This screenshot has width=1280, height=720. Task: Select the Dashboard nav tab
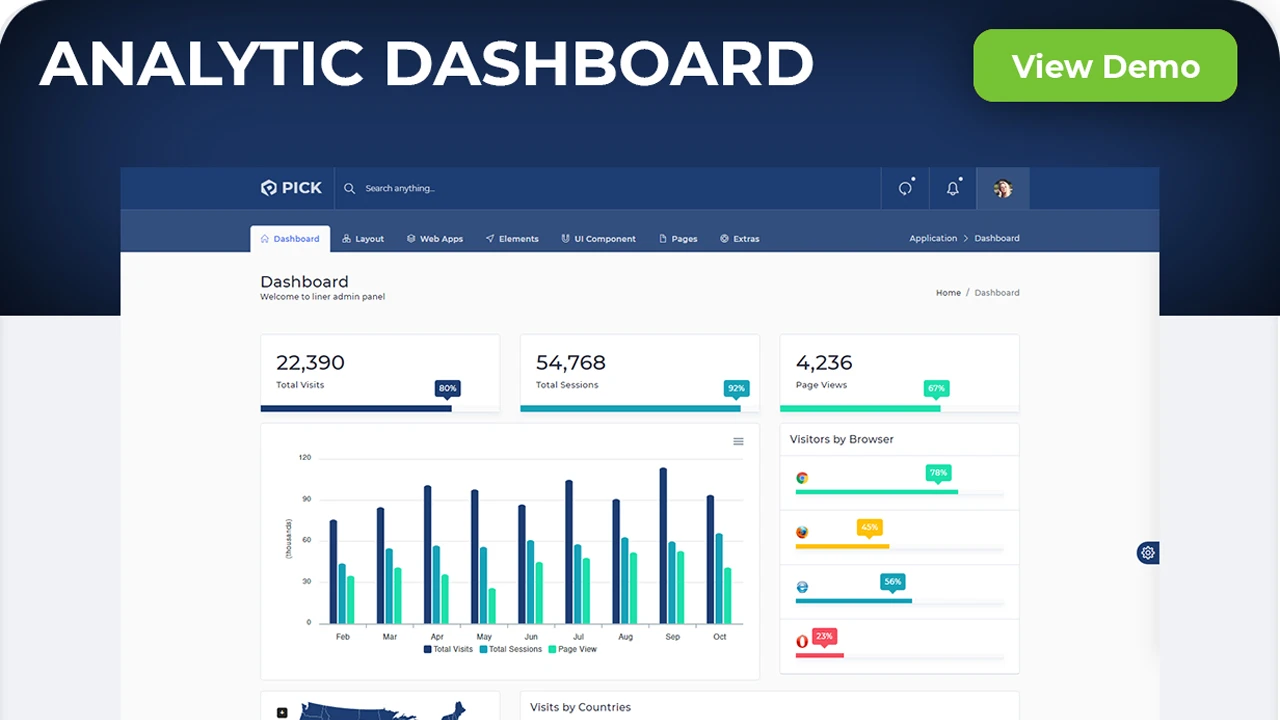tap(290, 239)
